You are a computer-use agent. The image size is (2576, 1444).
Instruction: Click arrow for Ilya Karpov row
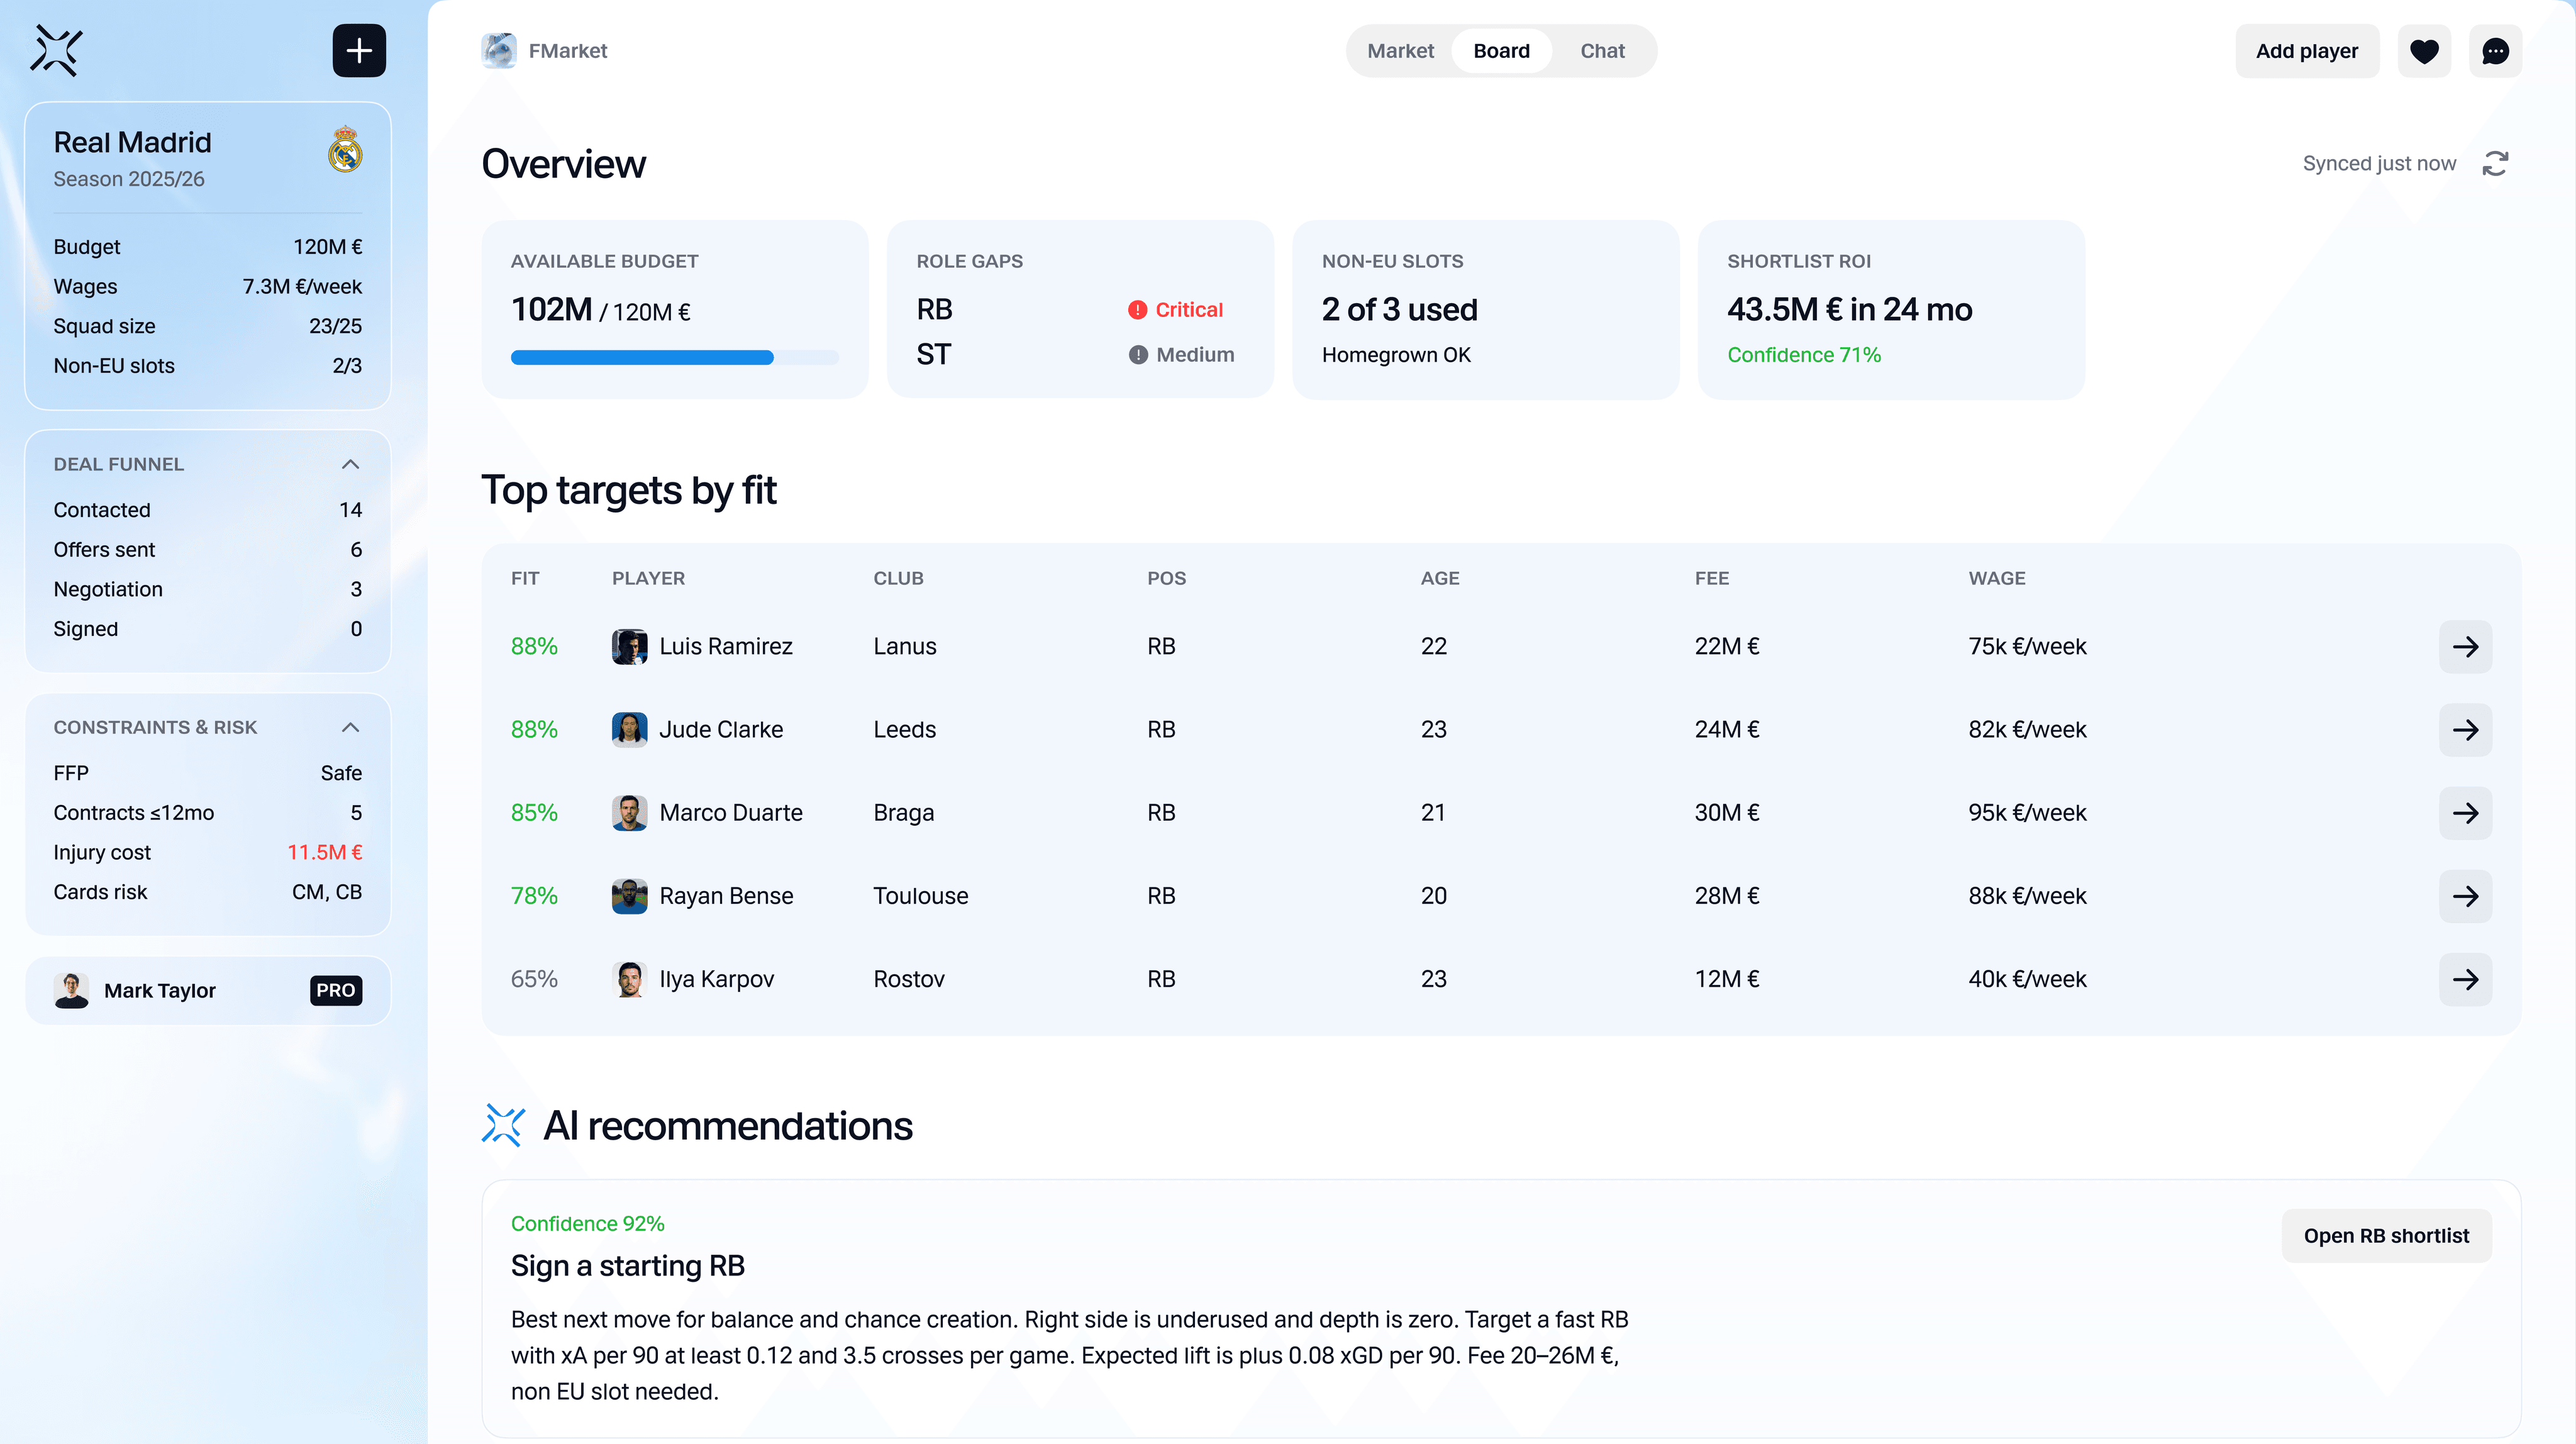coord(2465,979)
